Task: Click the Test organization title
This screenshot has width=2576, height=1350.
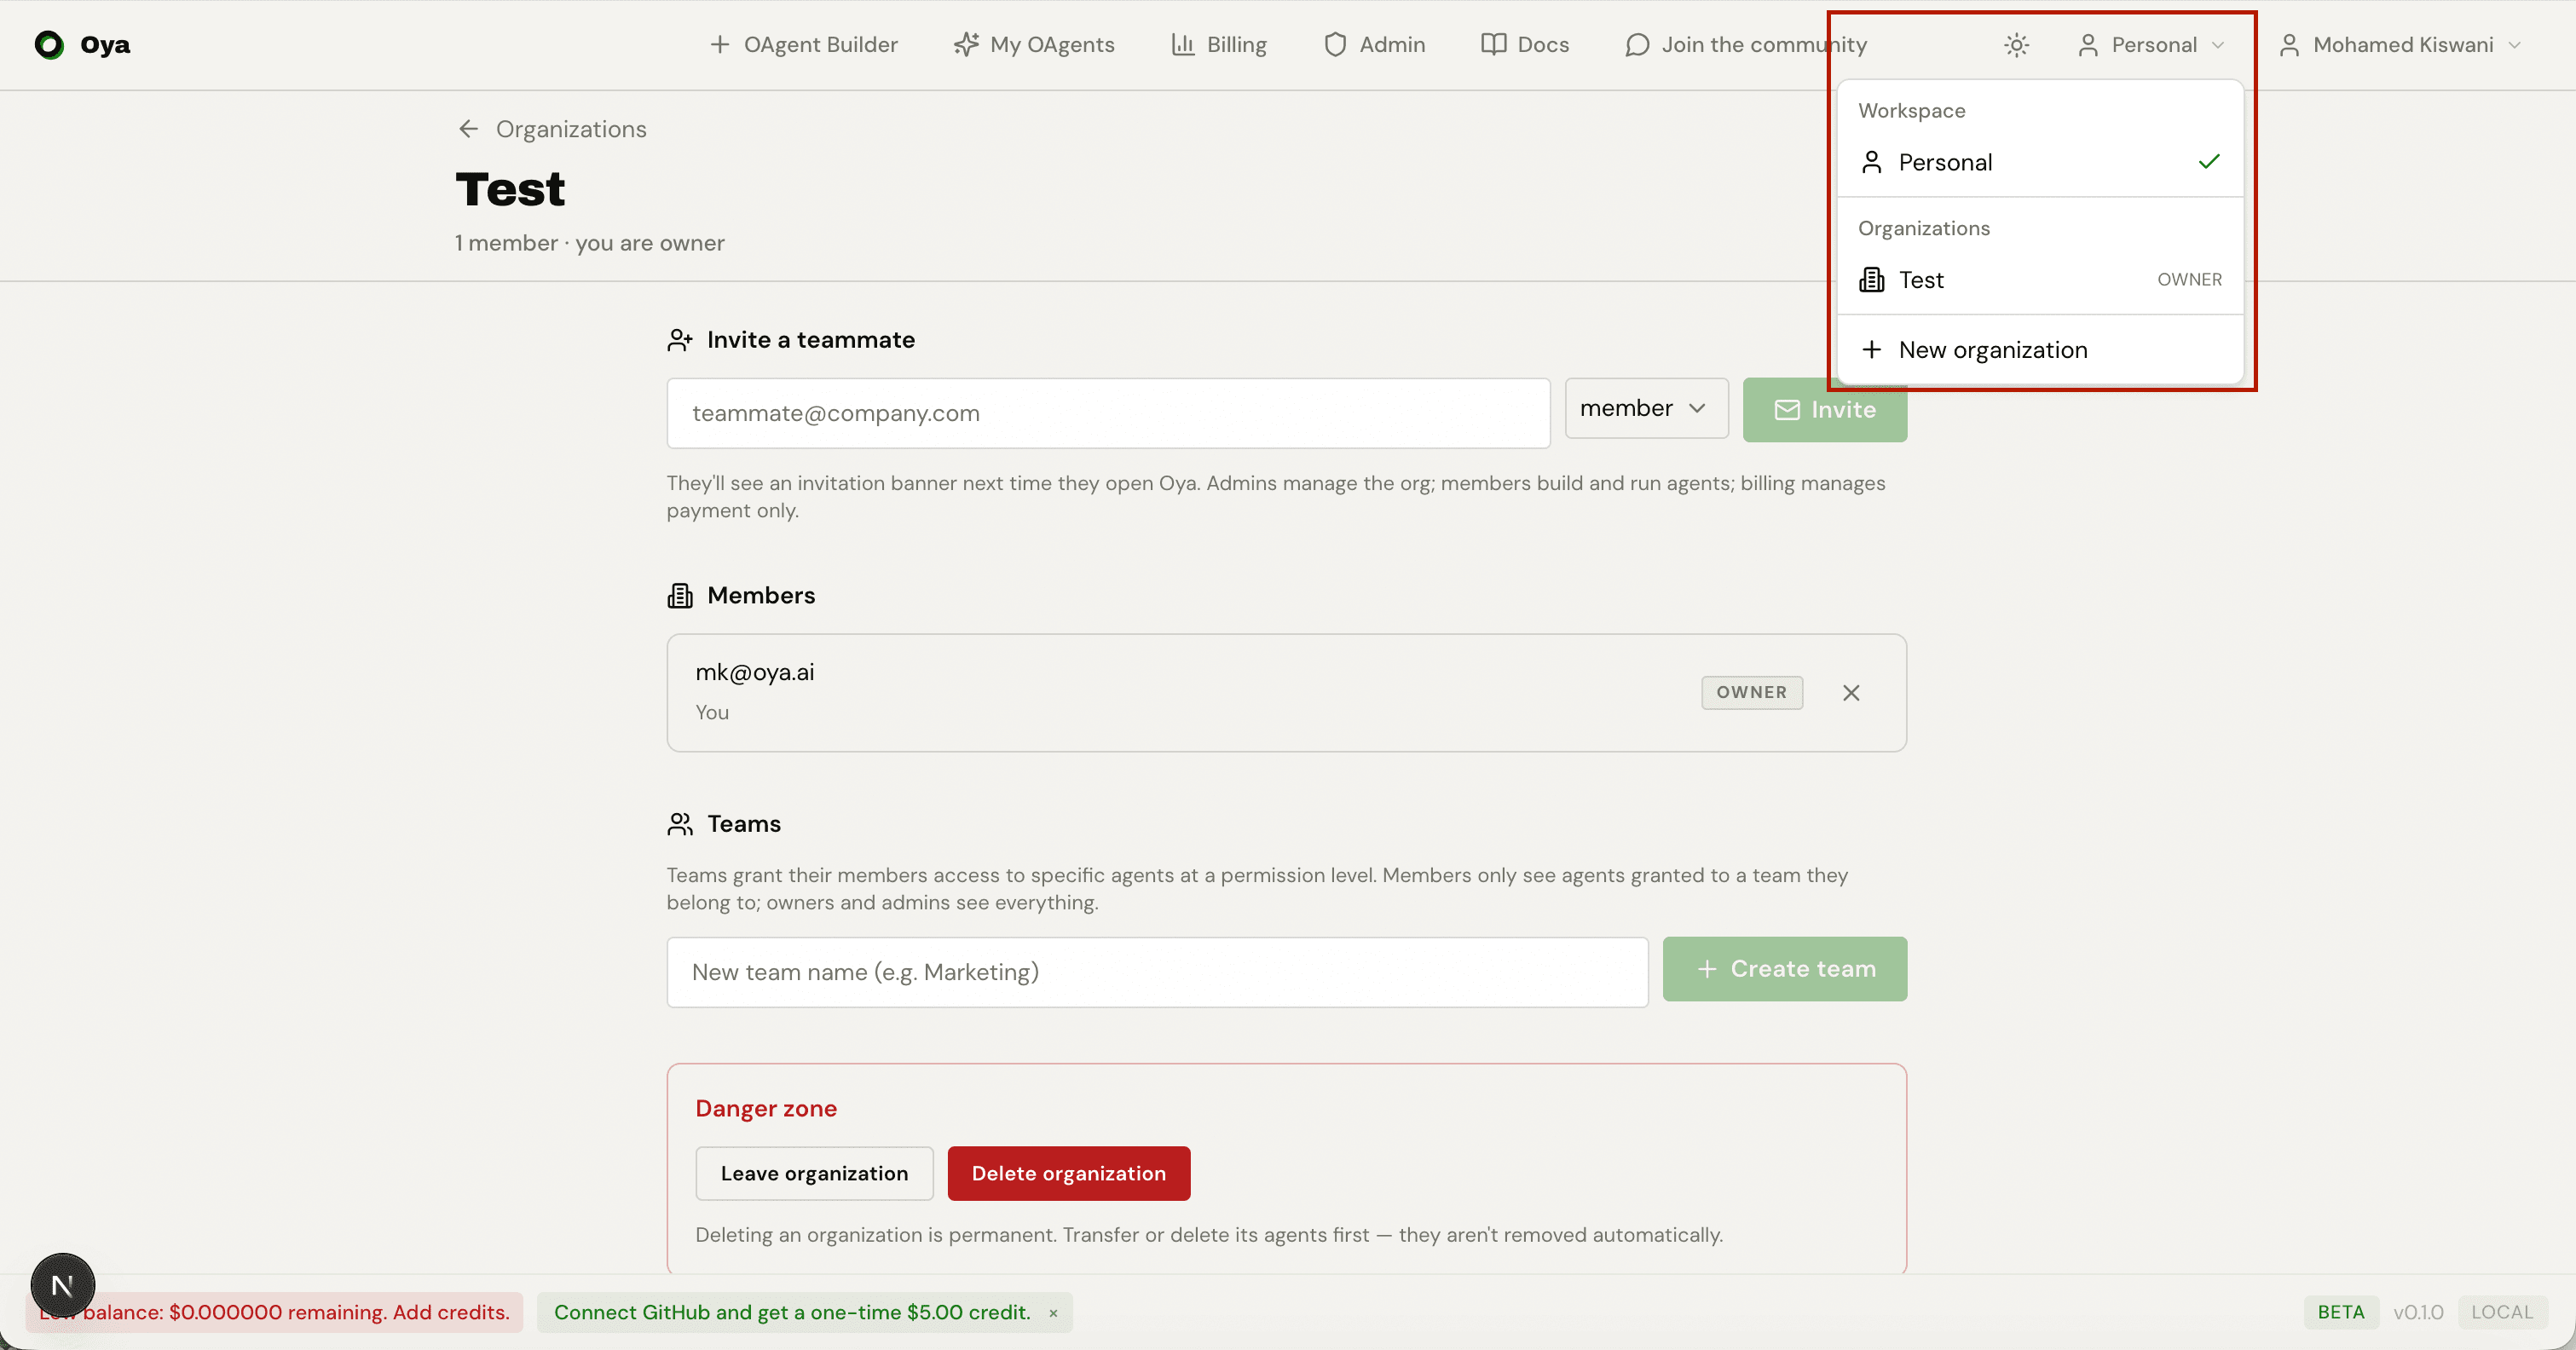Action: click(x=510, y=190)
